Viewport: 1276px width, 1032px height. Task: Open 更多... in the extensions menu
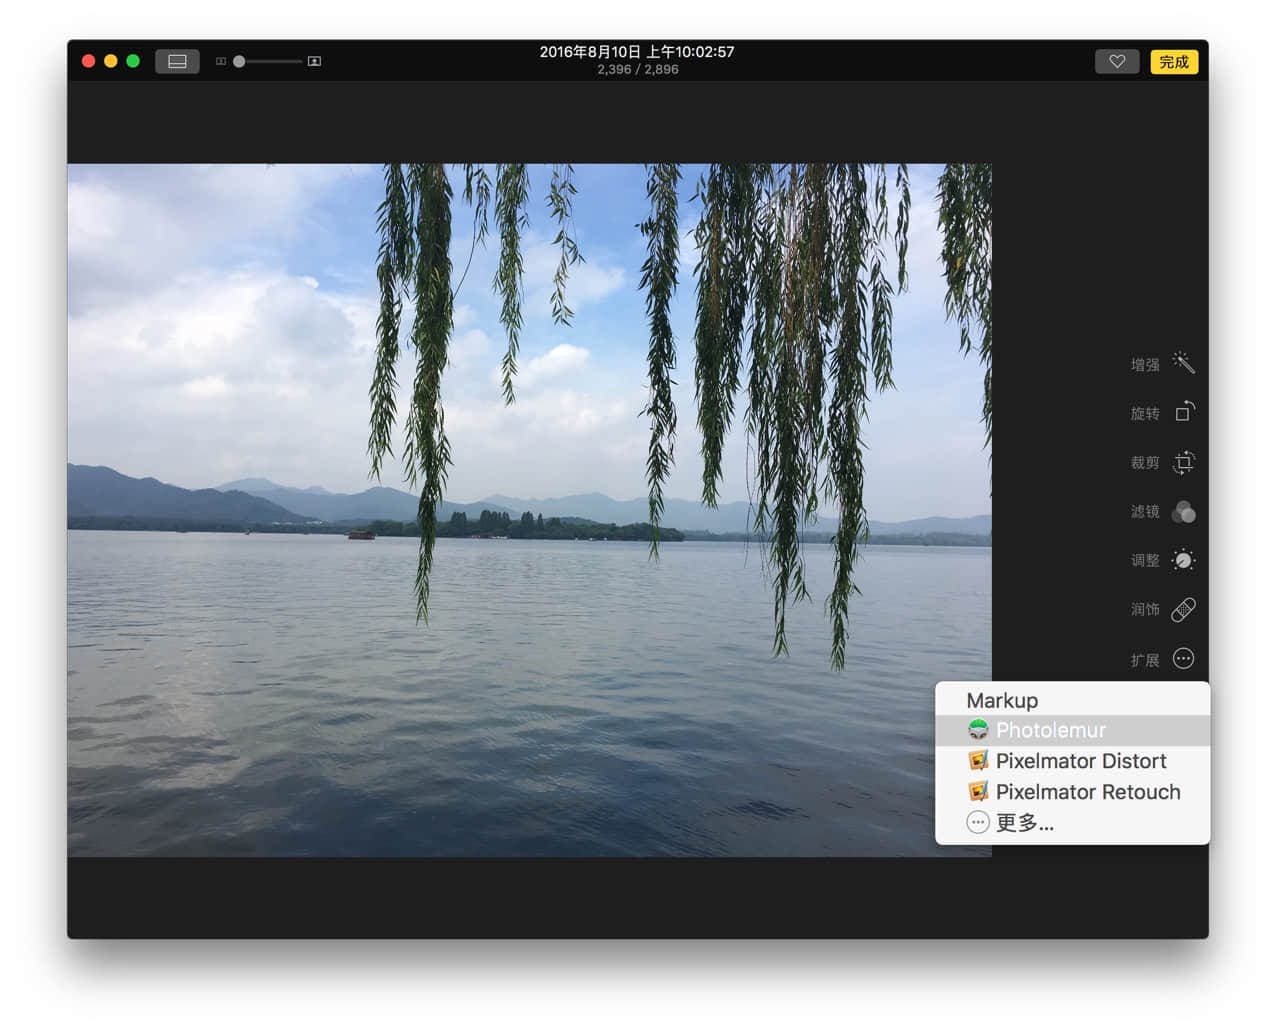[1072, 823]
